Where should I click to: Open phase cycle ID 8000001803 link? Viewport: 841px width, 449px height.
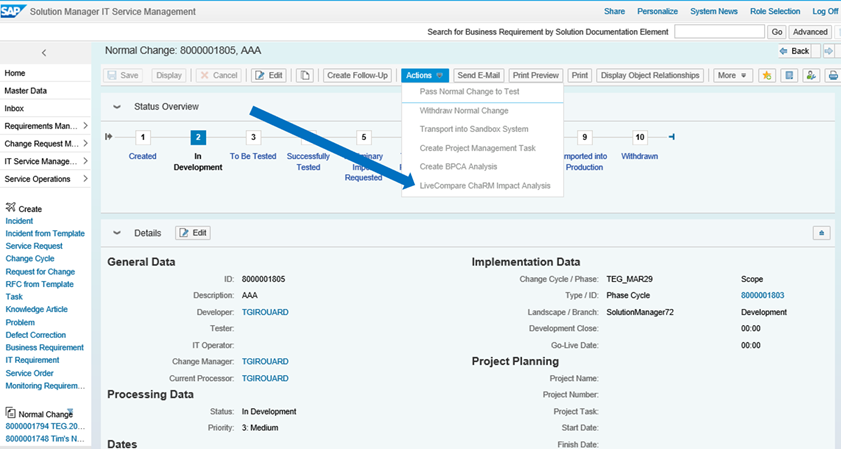coord(763,295)
